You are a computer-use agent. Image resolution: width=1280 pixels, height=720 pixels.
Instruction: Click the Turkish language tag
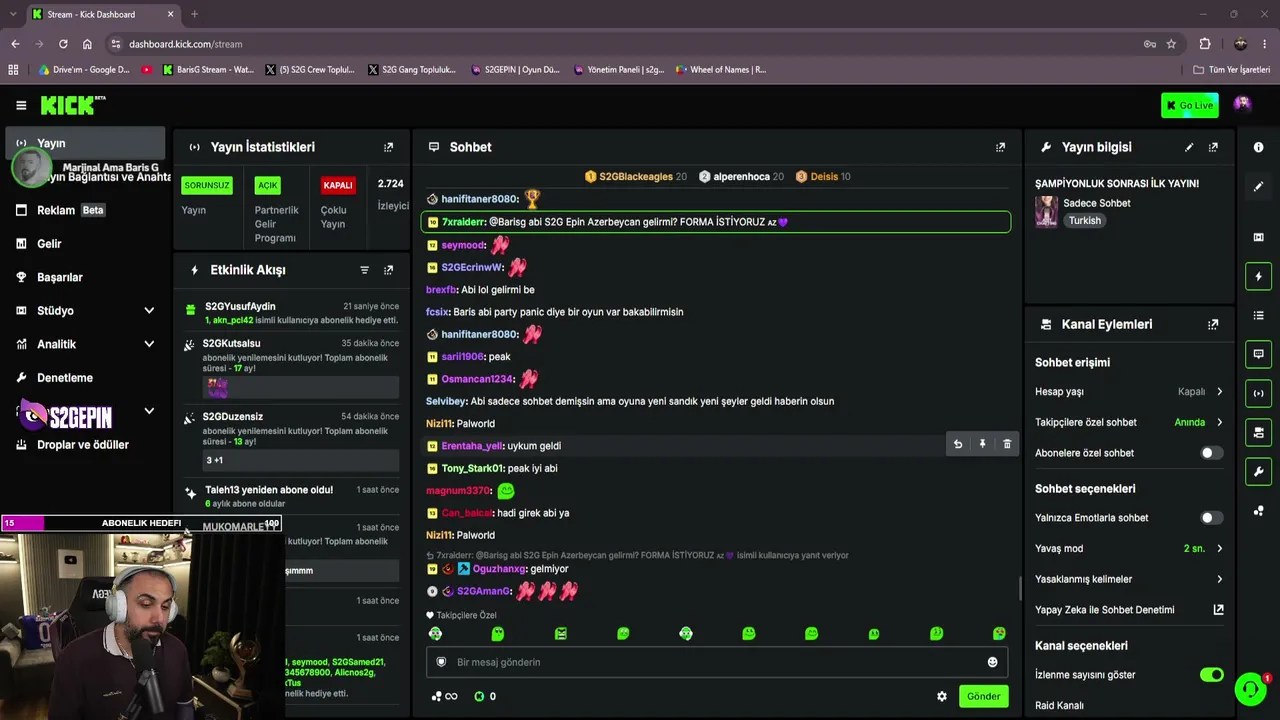click(x=1084, y=221)
